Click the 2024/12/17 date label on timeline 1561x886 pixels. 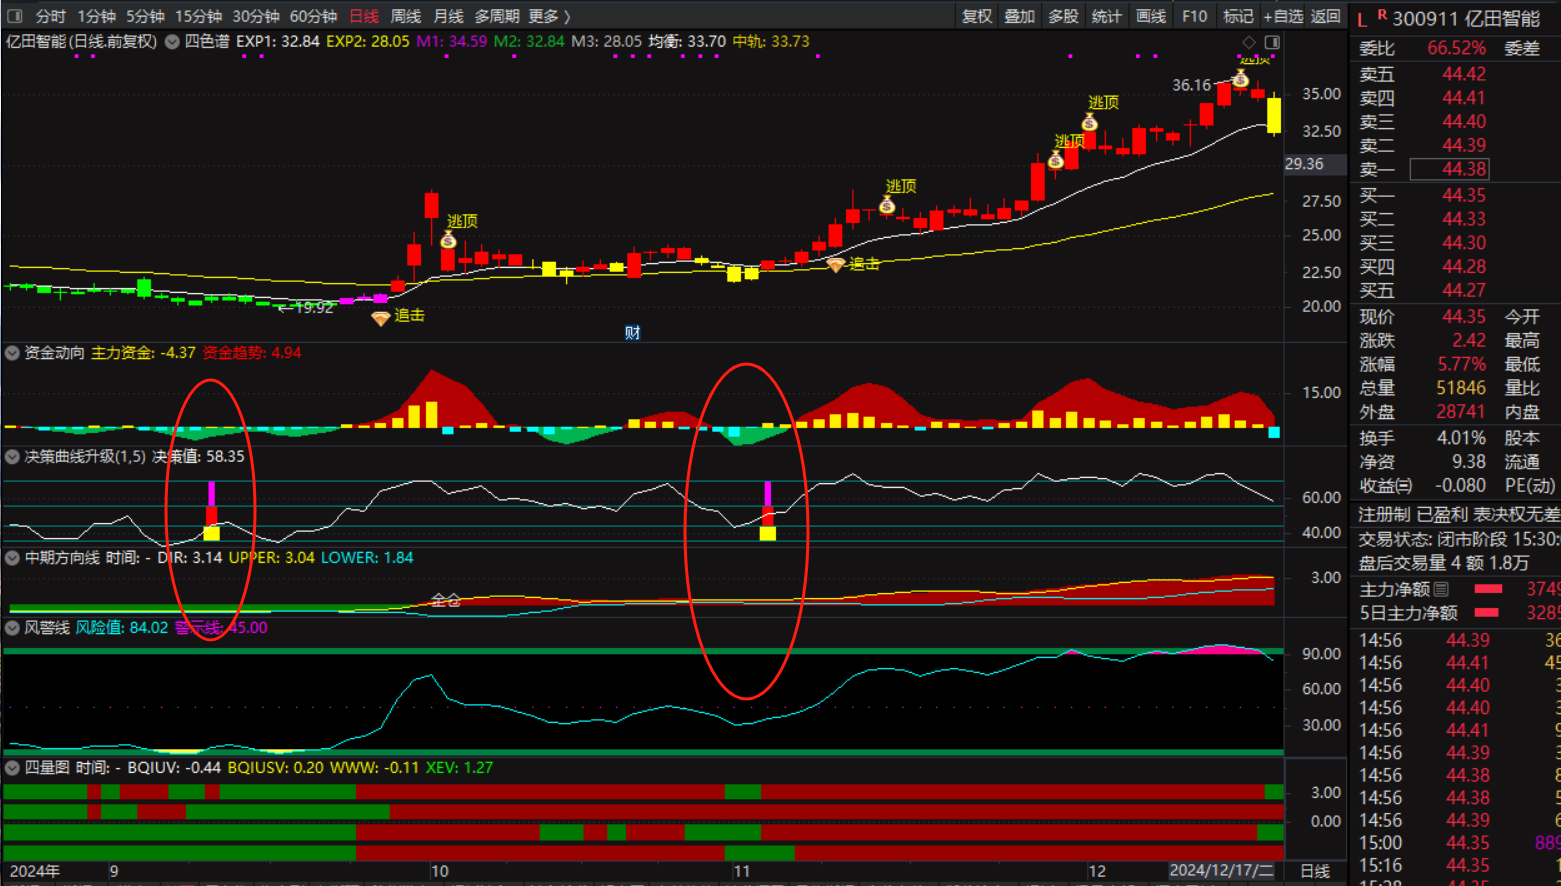tap(1221, 871)
